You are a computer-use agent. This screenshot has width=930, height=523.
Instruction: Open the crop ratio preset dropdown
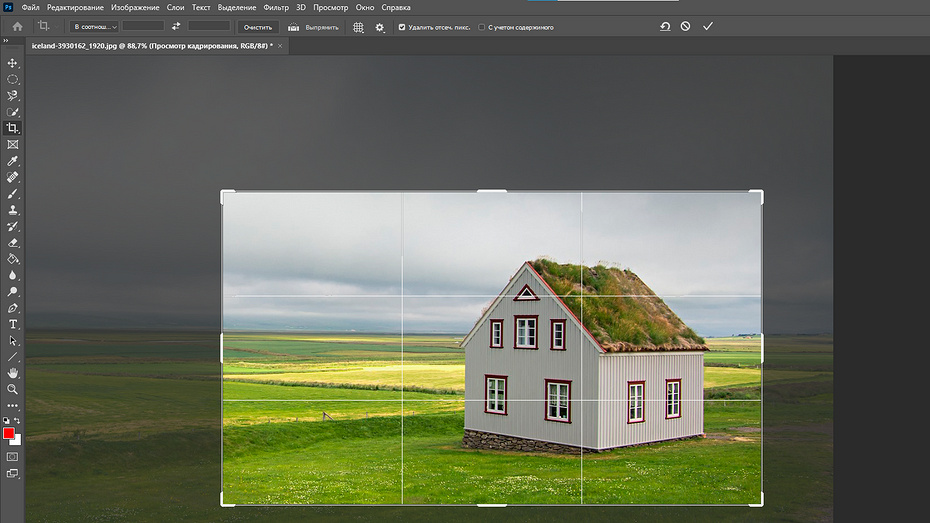[x=95, y=27]
